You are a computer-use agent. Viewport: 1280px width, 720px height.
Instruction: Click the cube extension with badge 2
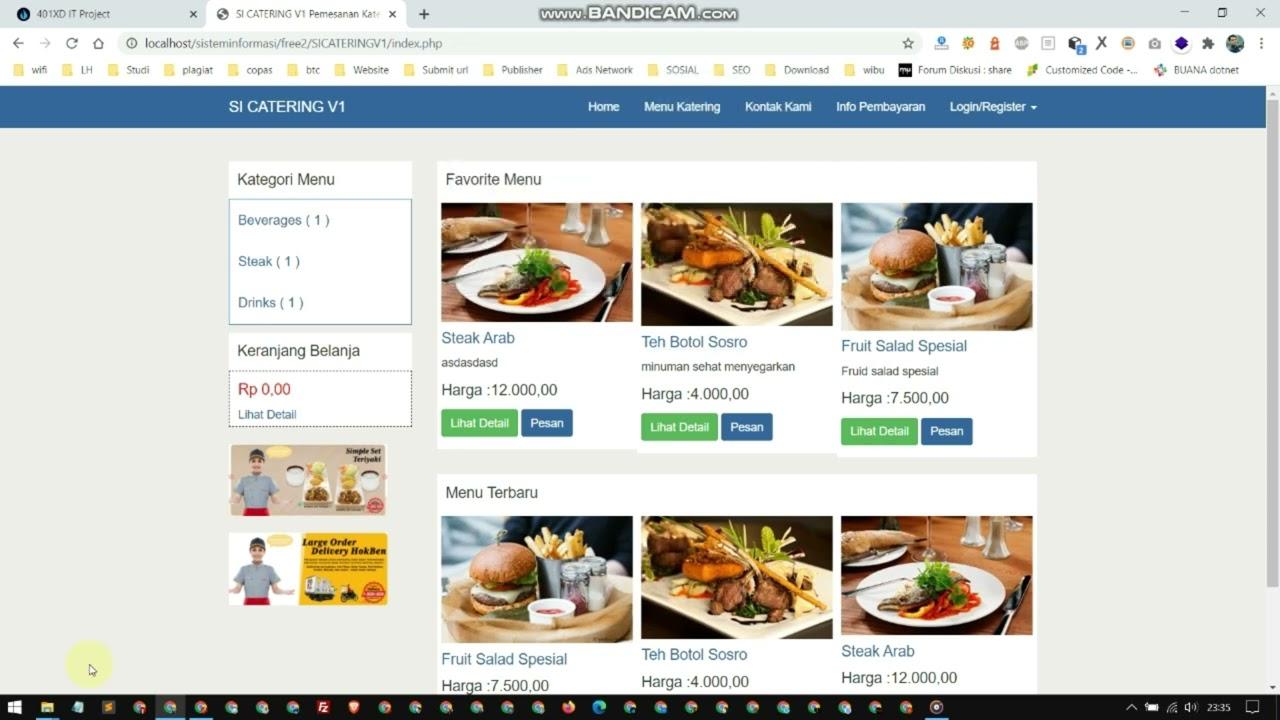tap(1076, 44)
